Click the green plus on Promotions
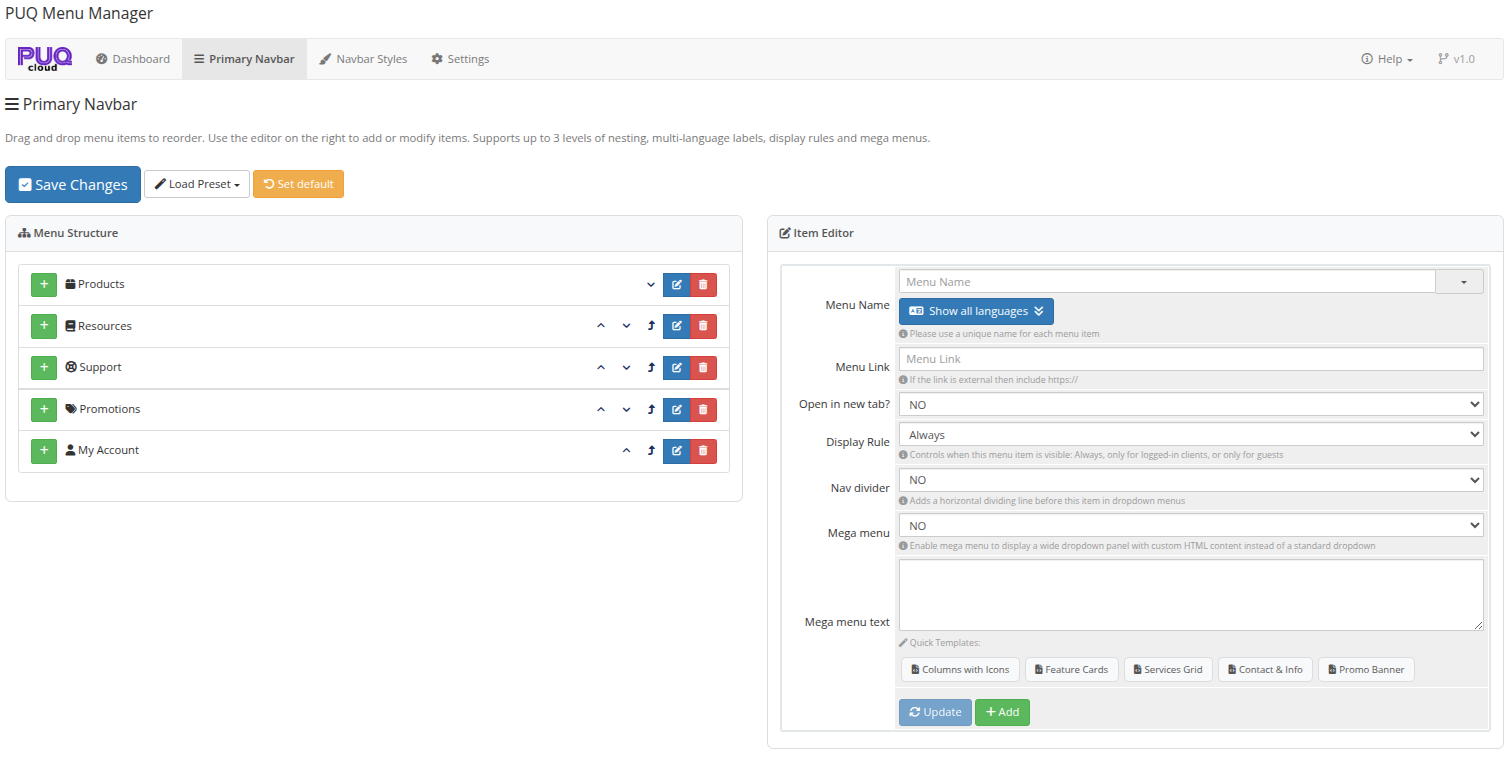The height and width of the screenshot is (765, 1509). 44,409
